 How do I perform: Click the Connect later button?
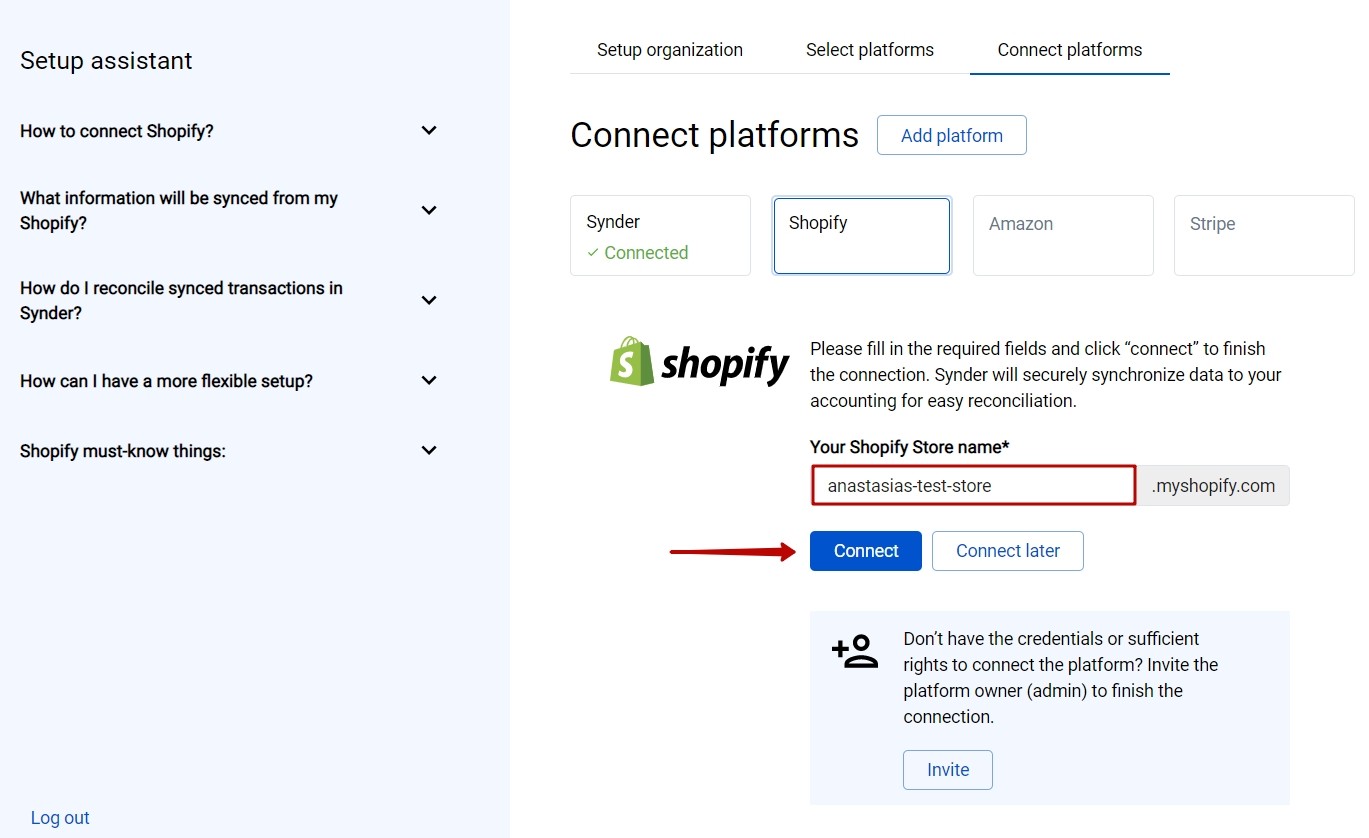(x=1008, y=551)
